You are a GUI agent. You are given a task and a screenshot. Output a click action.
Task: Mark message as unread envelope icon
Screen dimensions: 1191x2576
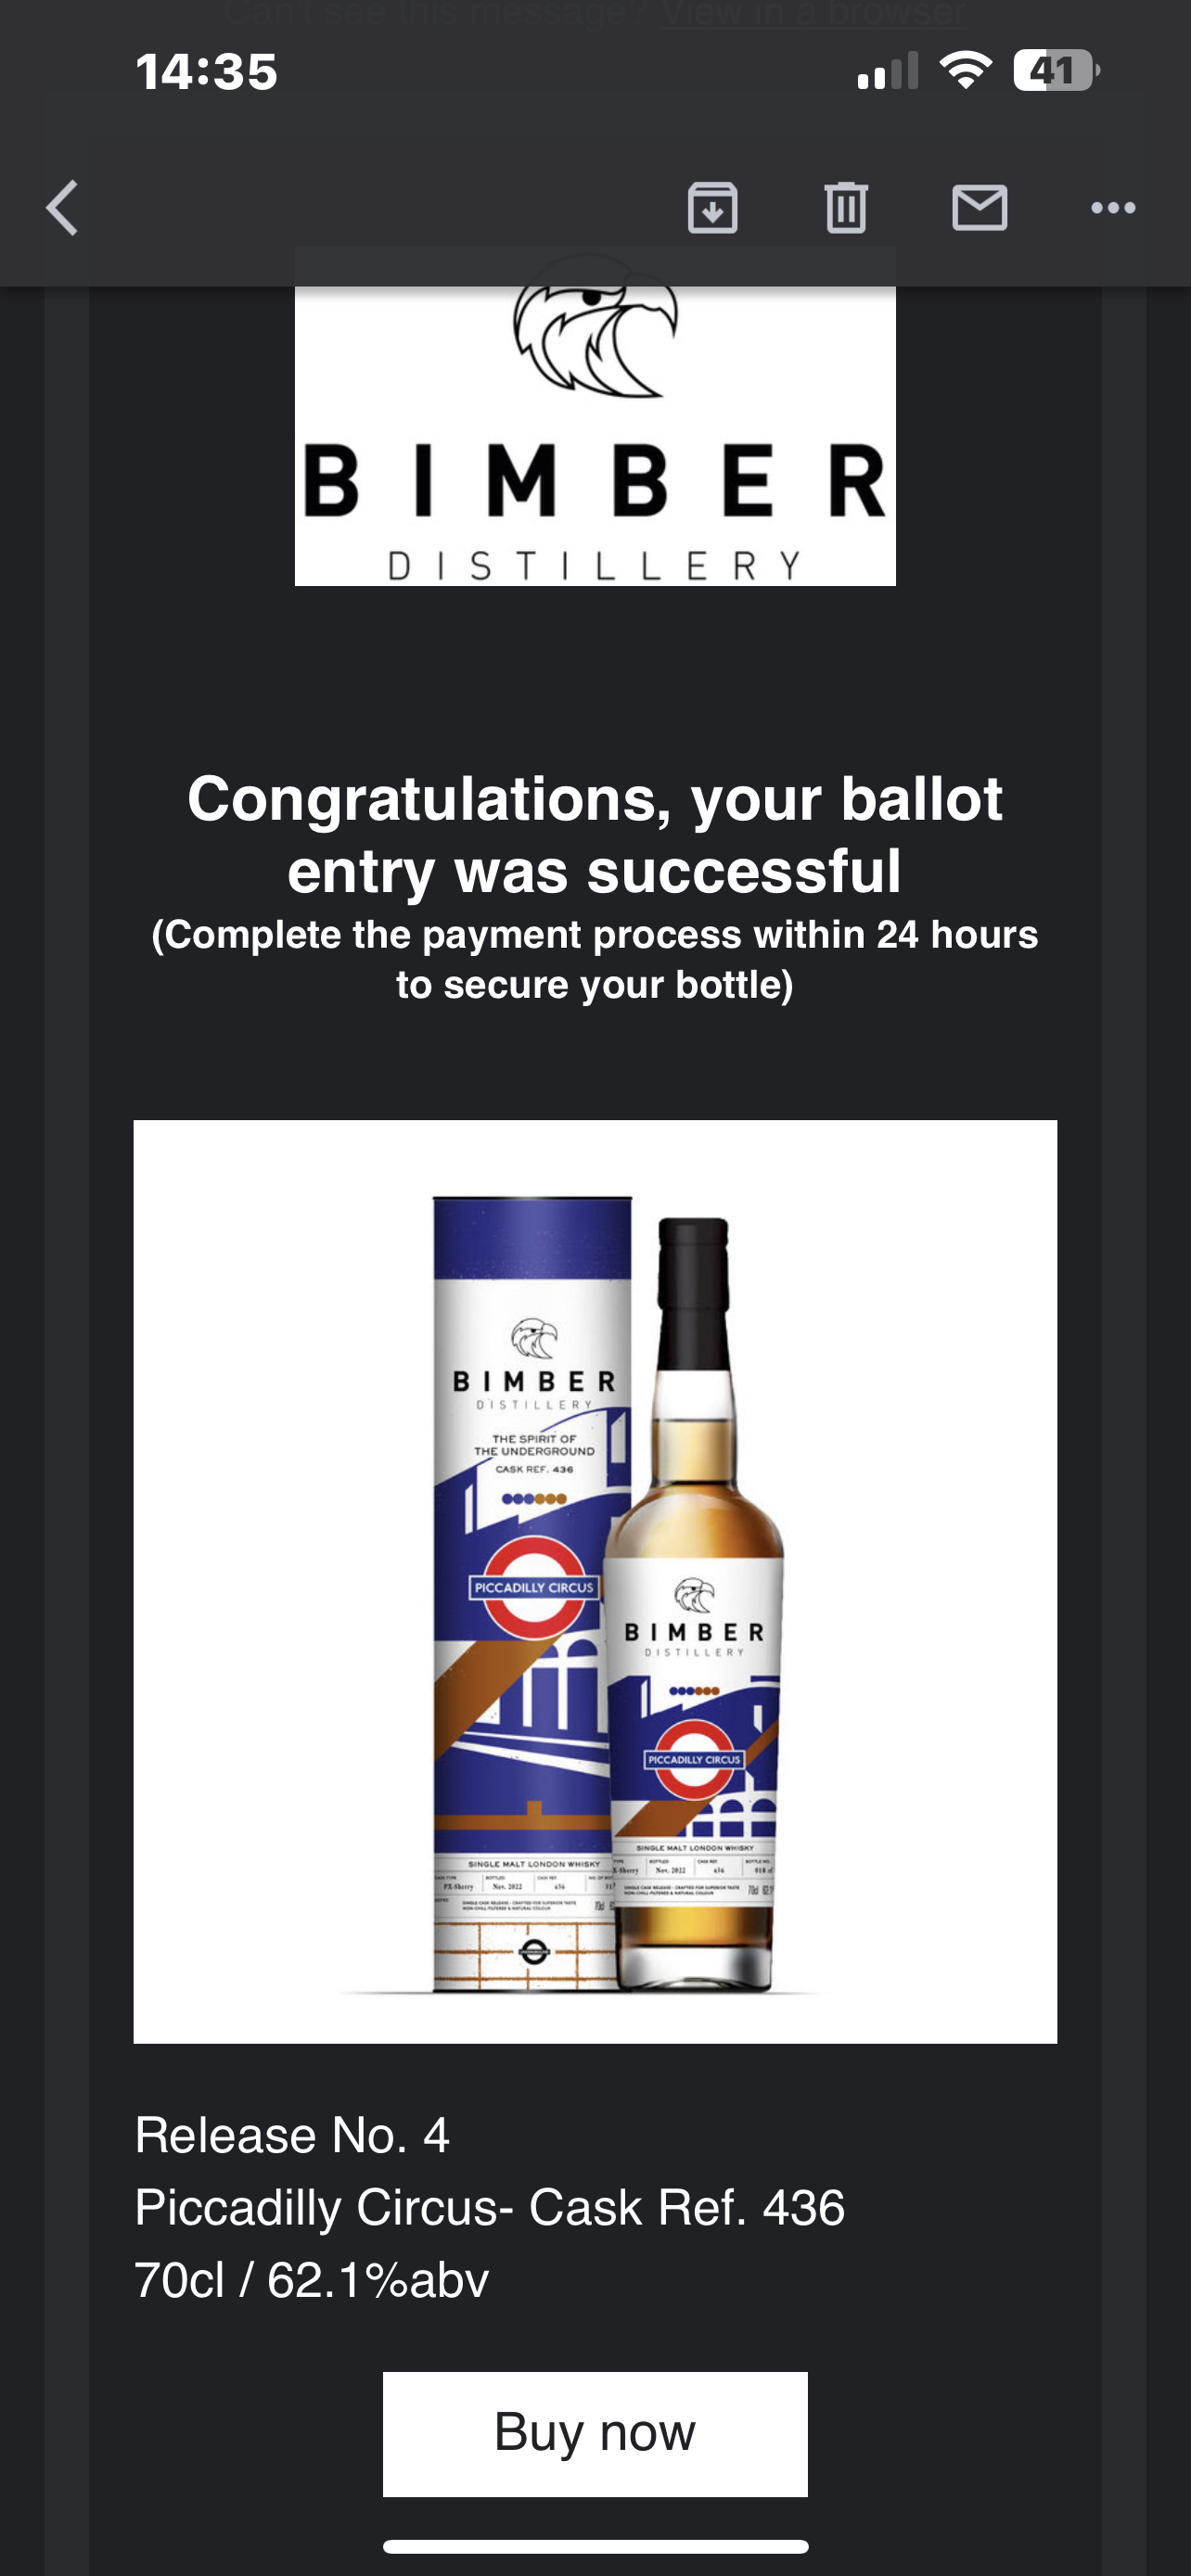(x=979, y=208)
